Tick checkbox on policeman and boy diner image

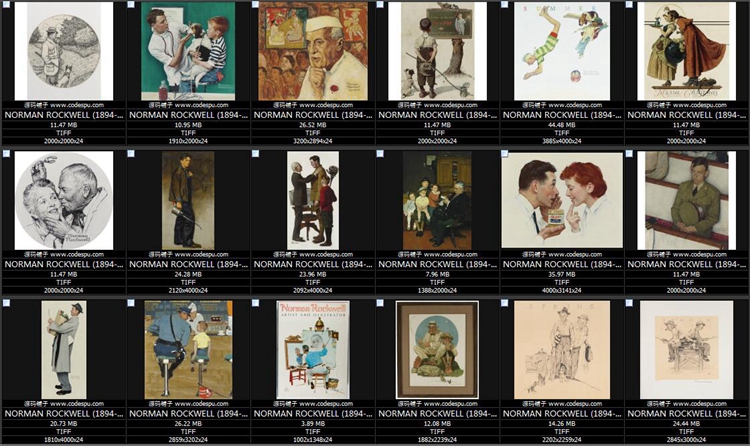click(131, 303)
